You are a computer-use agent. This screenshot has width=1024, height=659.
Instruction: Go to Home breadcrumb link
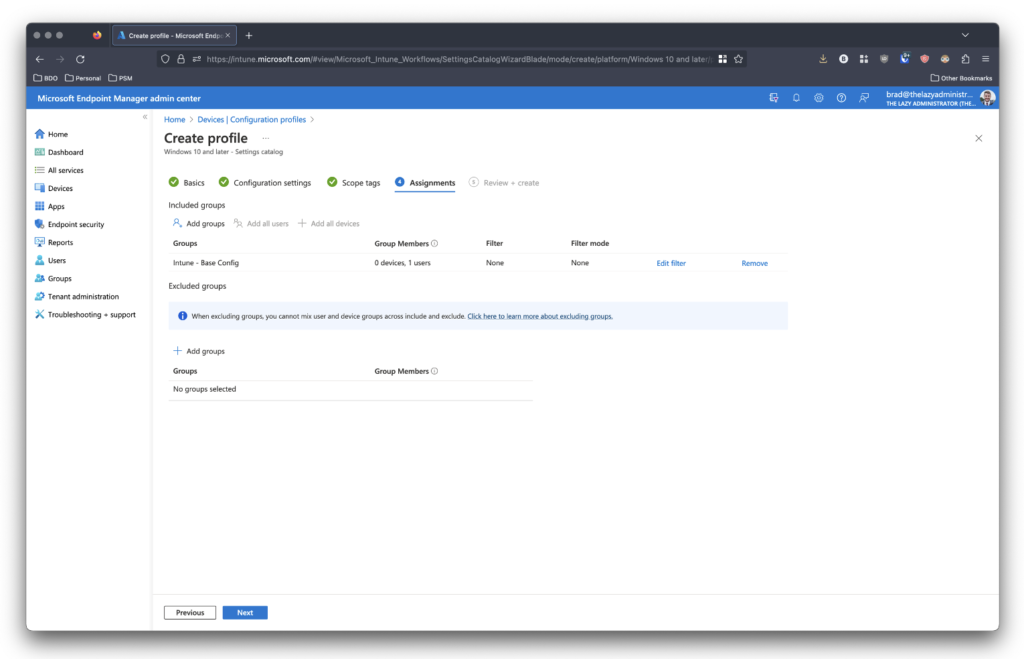click(x=174, y=120)
